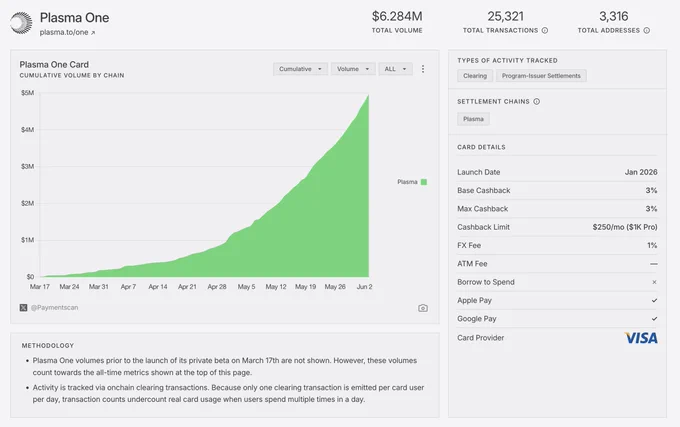
Task: Click the green Plasma legend swatch
Action: pos(424,182)
